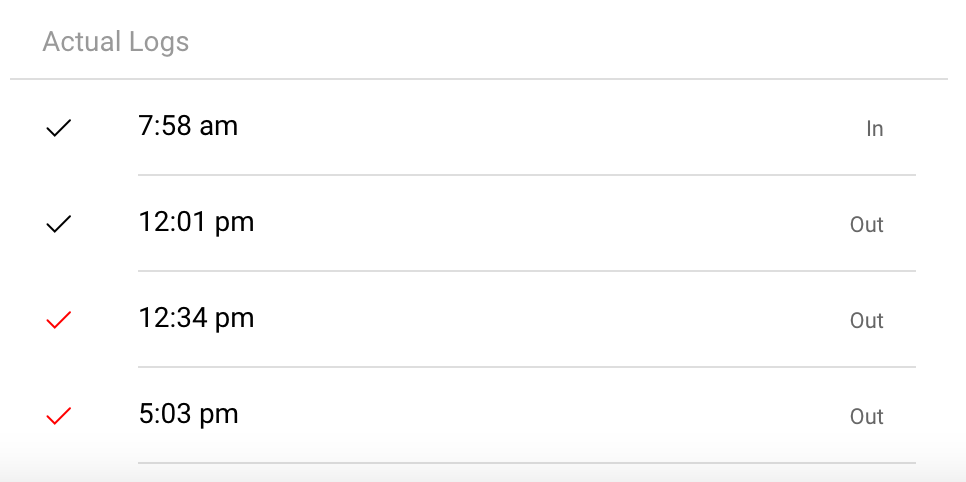This screenshot has width=966, height=482.
Task: Click the Out label for 12:01 pm
Action: click(866, 225)
